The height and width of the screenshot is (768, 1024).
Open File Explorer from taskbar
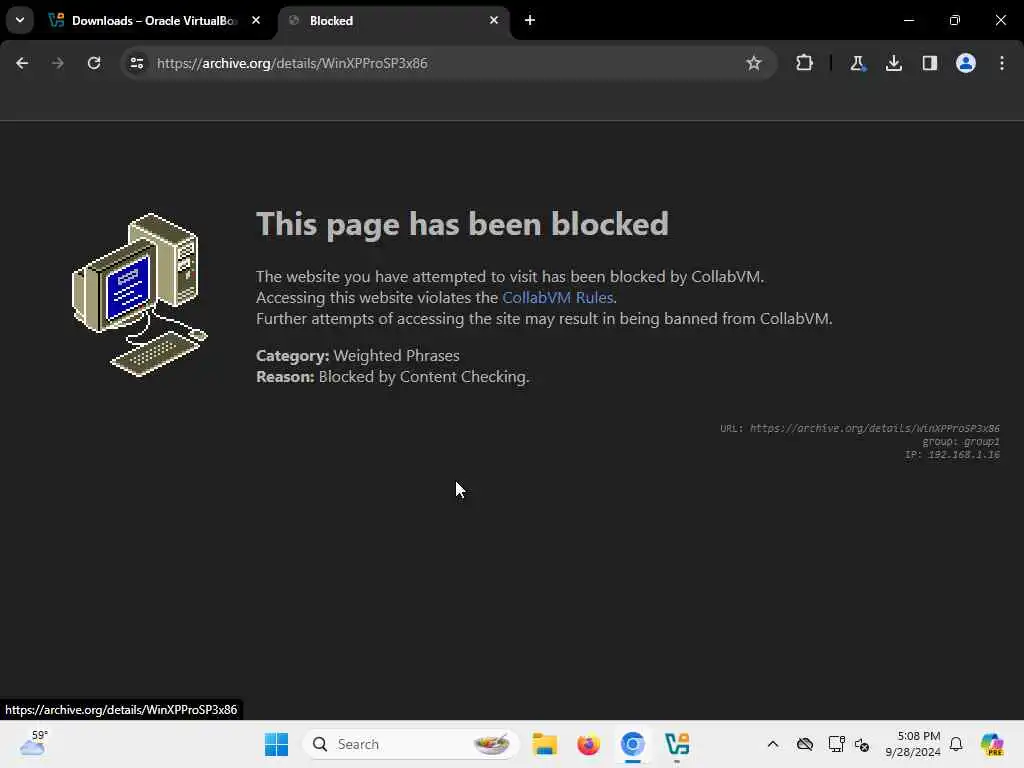point(544,744)
